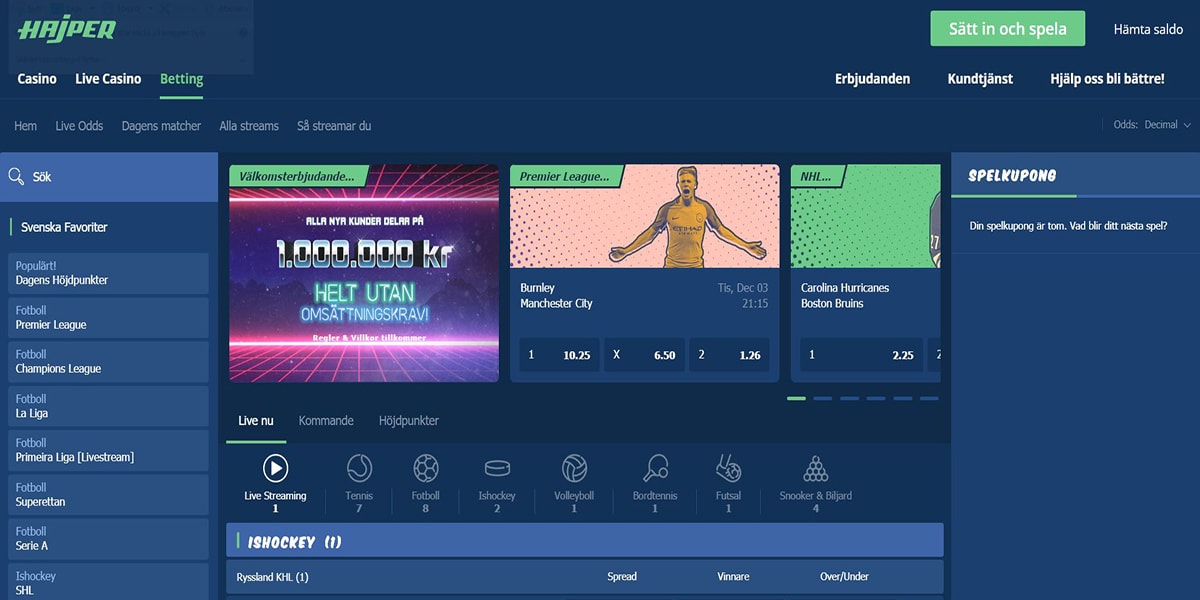Open Alla streams
This screenshot has height=600, width=1200.
(x=249, y=126)
